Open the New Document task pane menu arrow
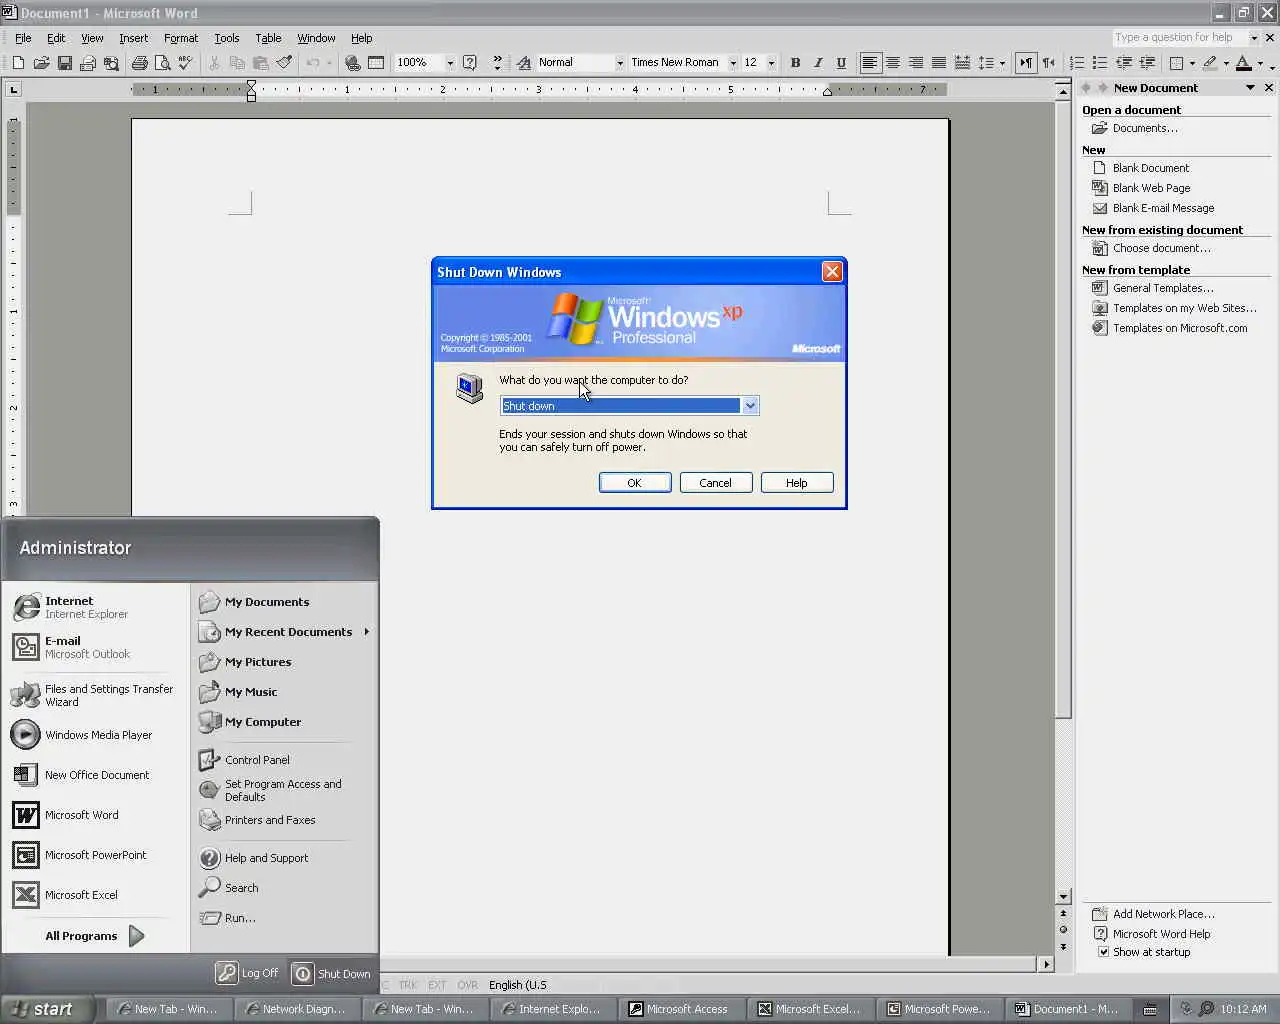Image resolution: width=1280 pixels, height=1024 pixels. pyautogui.click(x=1250, y=88)
